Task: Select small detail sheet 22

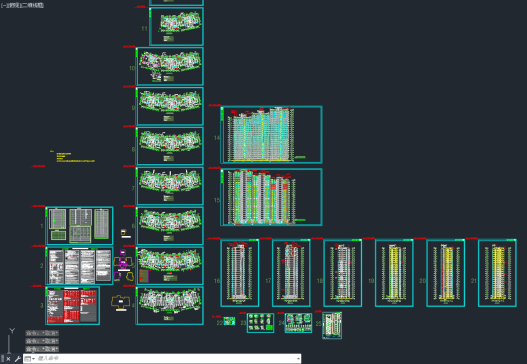Action: point(230,321)
